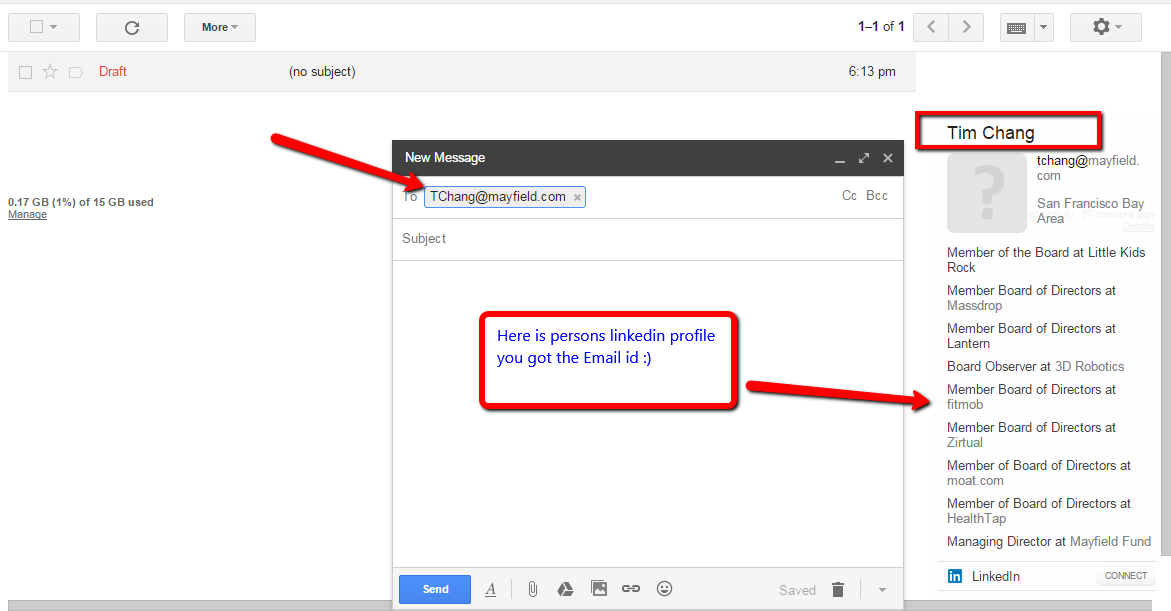The height and width of the screenshot is (611, 1171).
Task: Expand more options arrow next to trash
Action: (882, 590)
